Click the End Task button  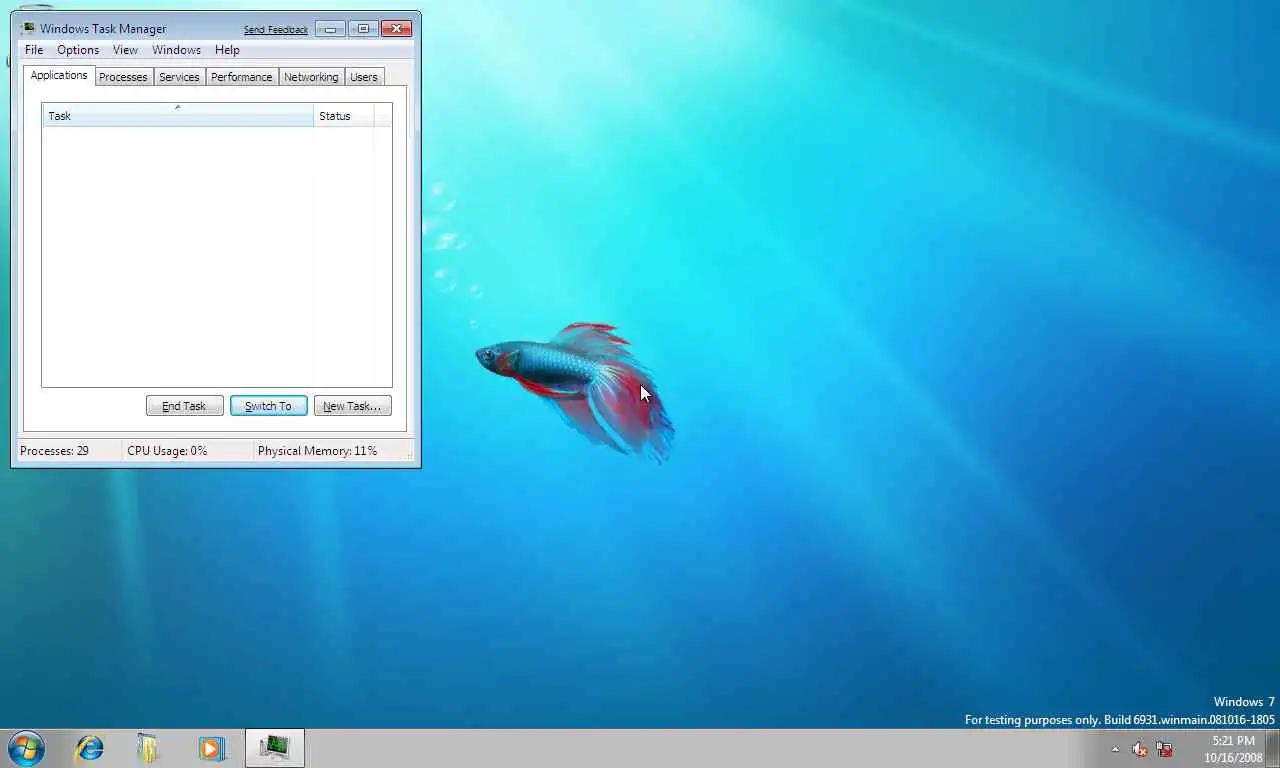click(184, 406)
